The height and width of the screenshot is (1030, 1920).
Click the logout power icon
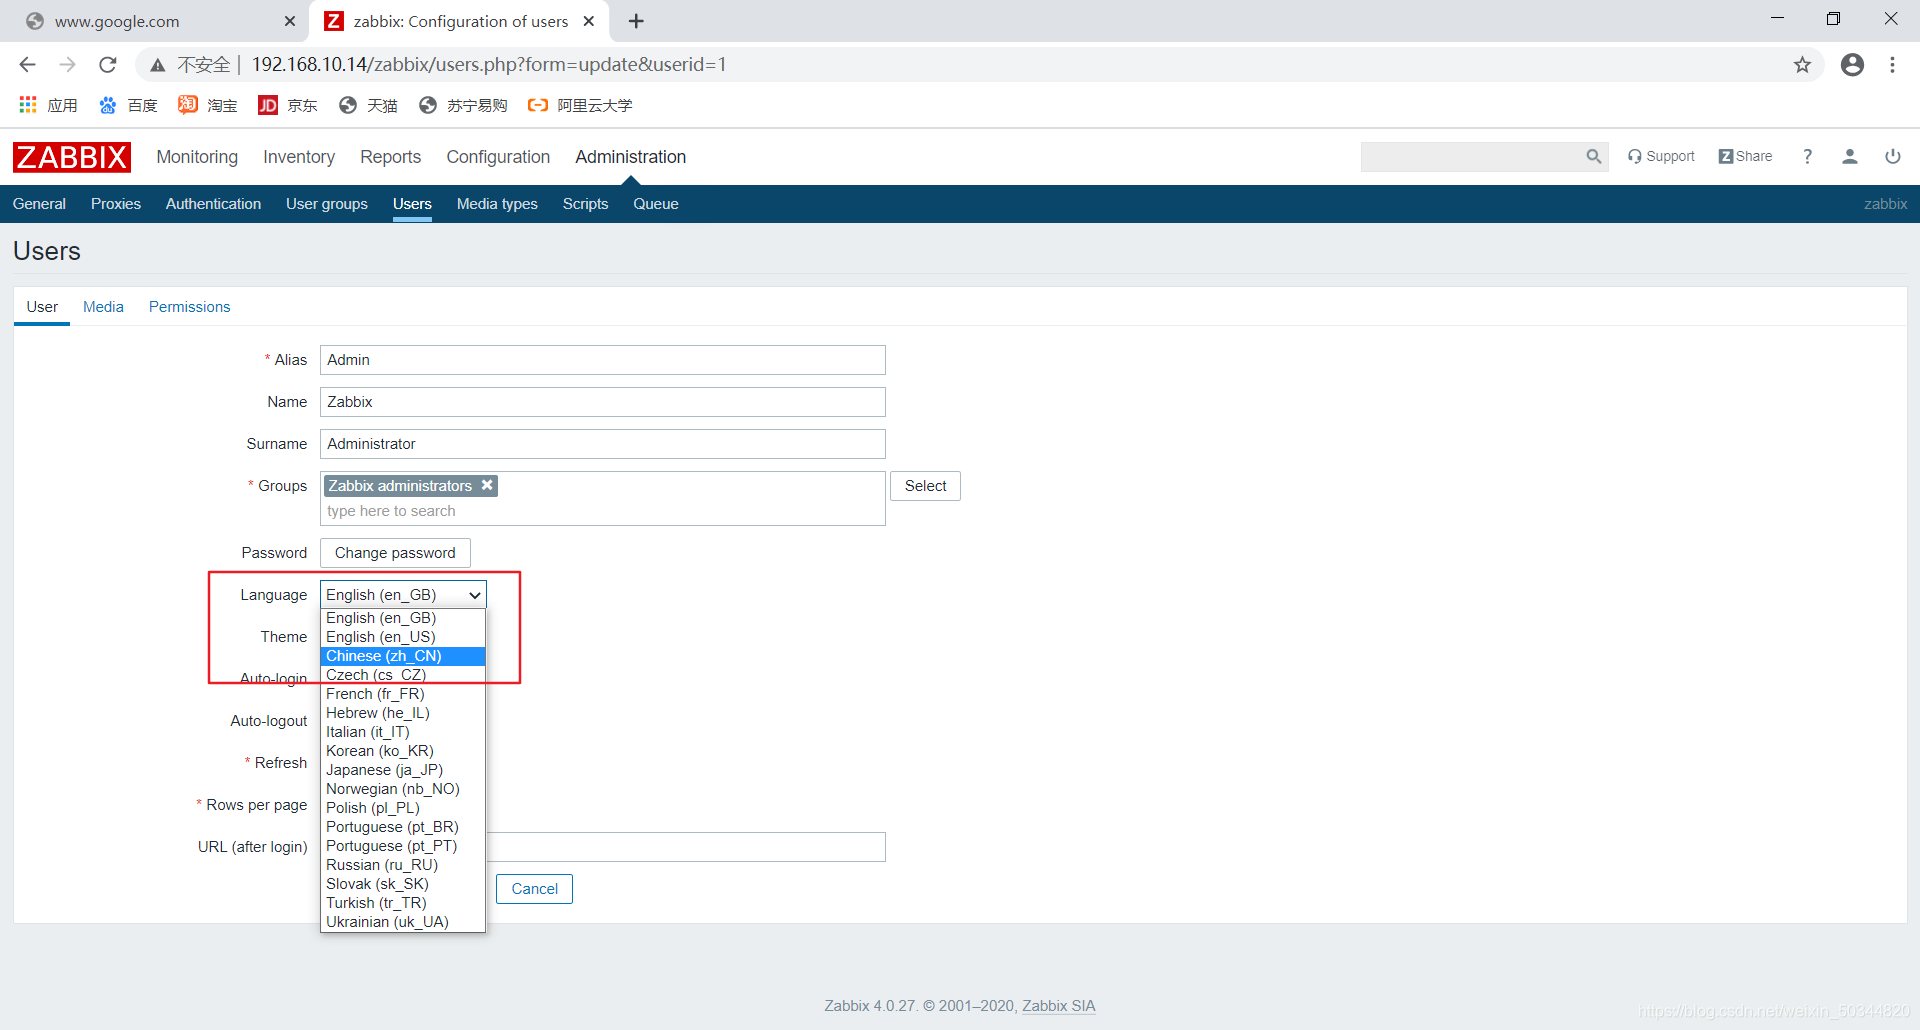[1892, 156]
